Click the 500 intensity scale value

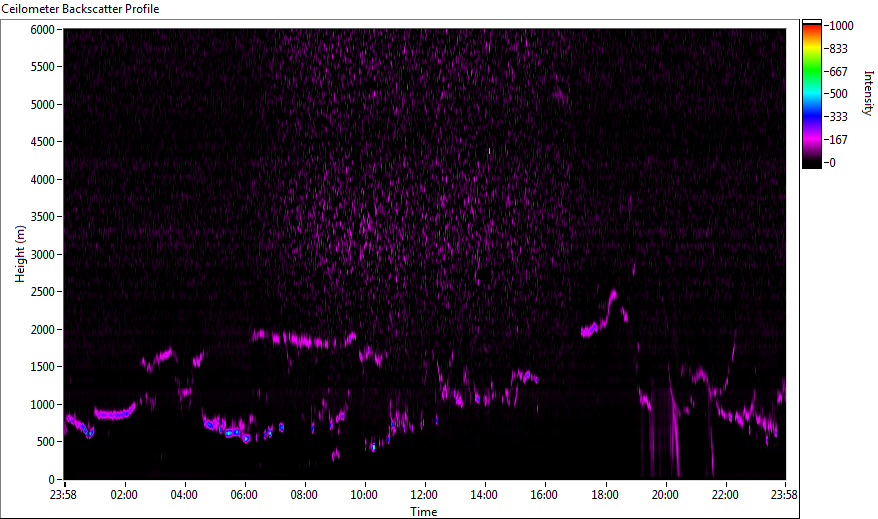coord(838,93)
